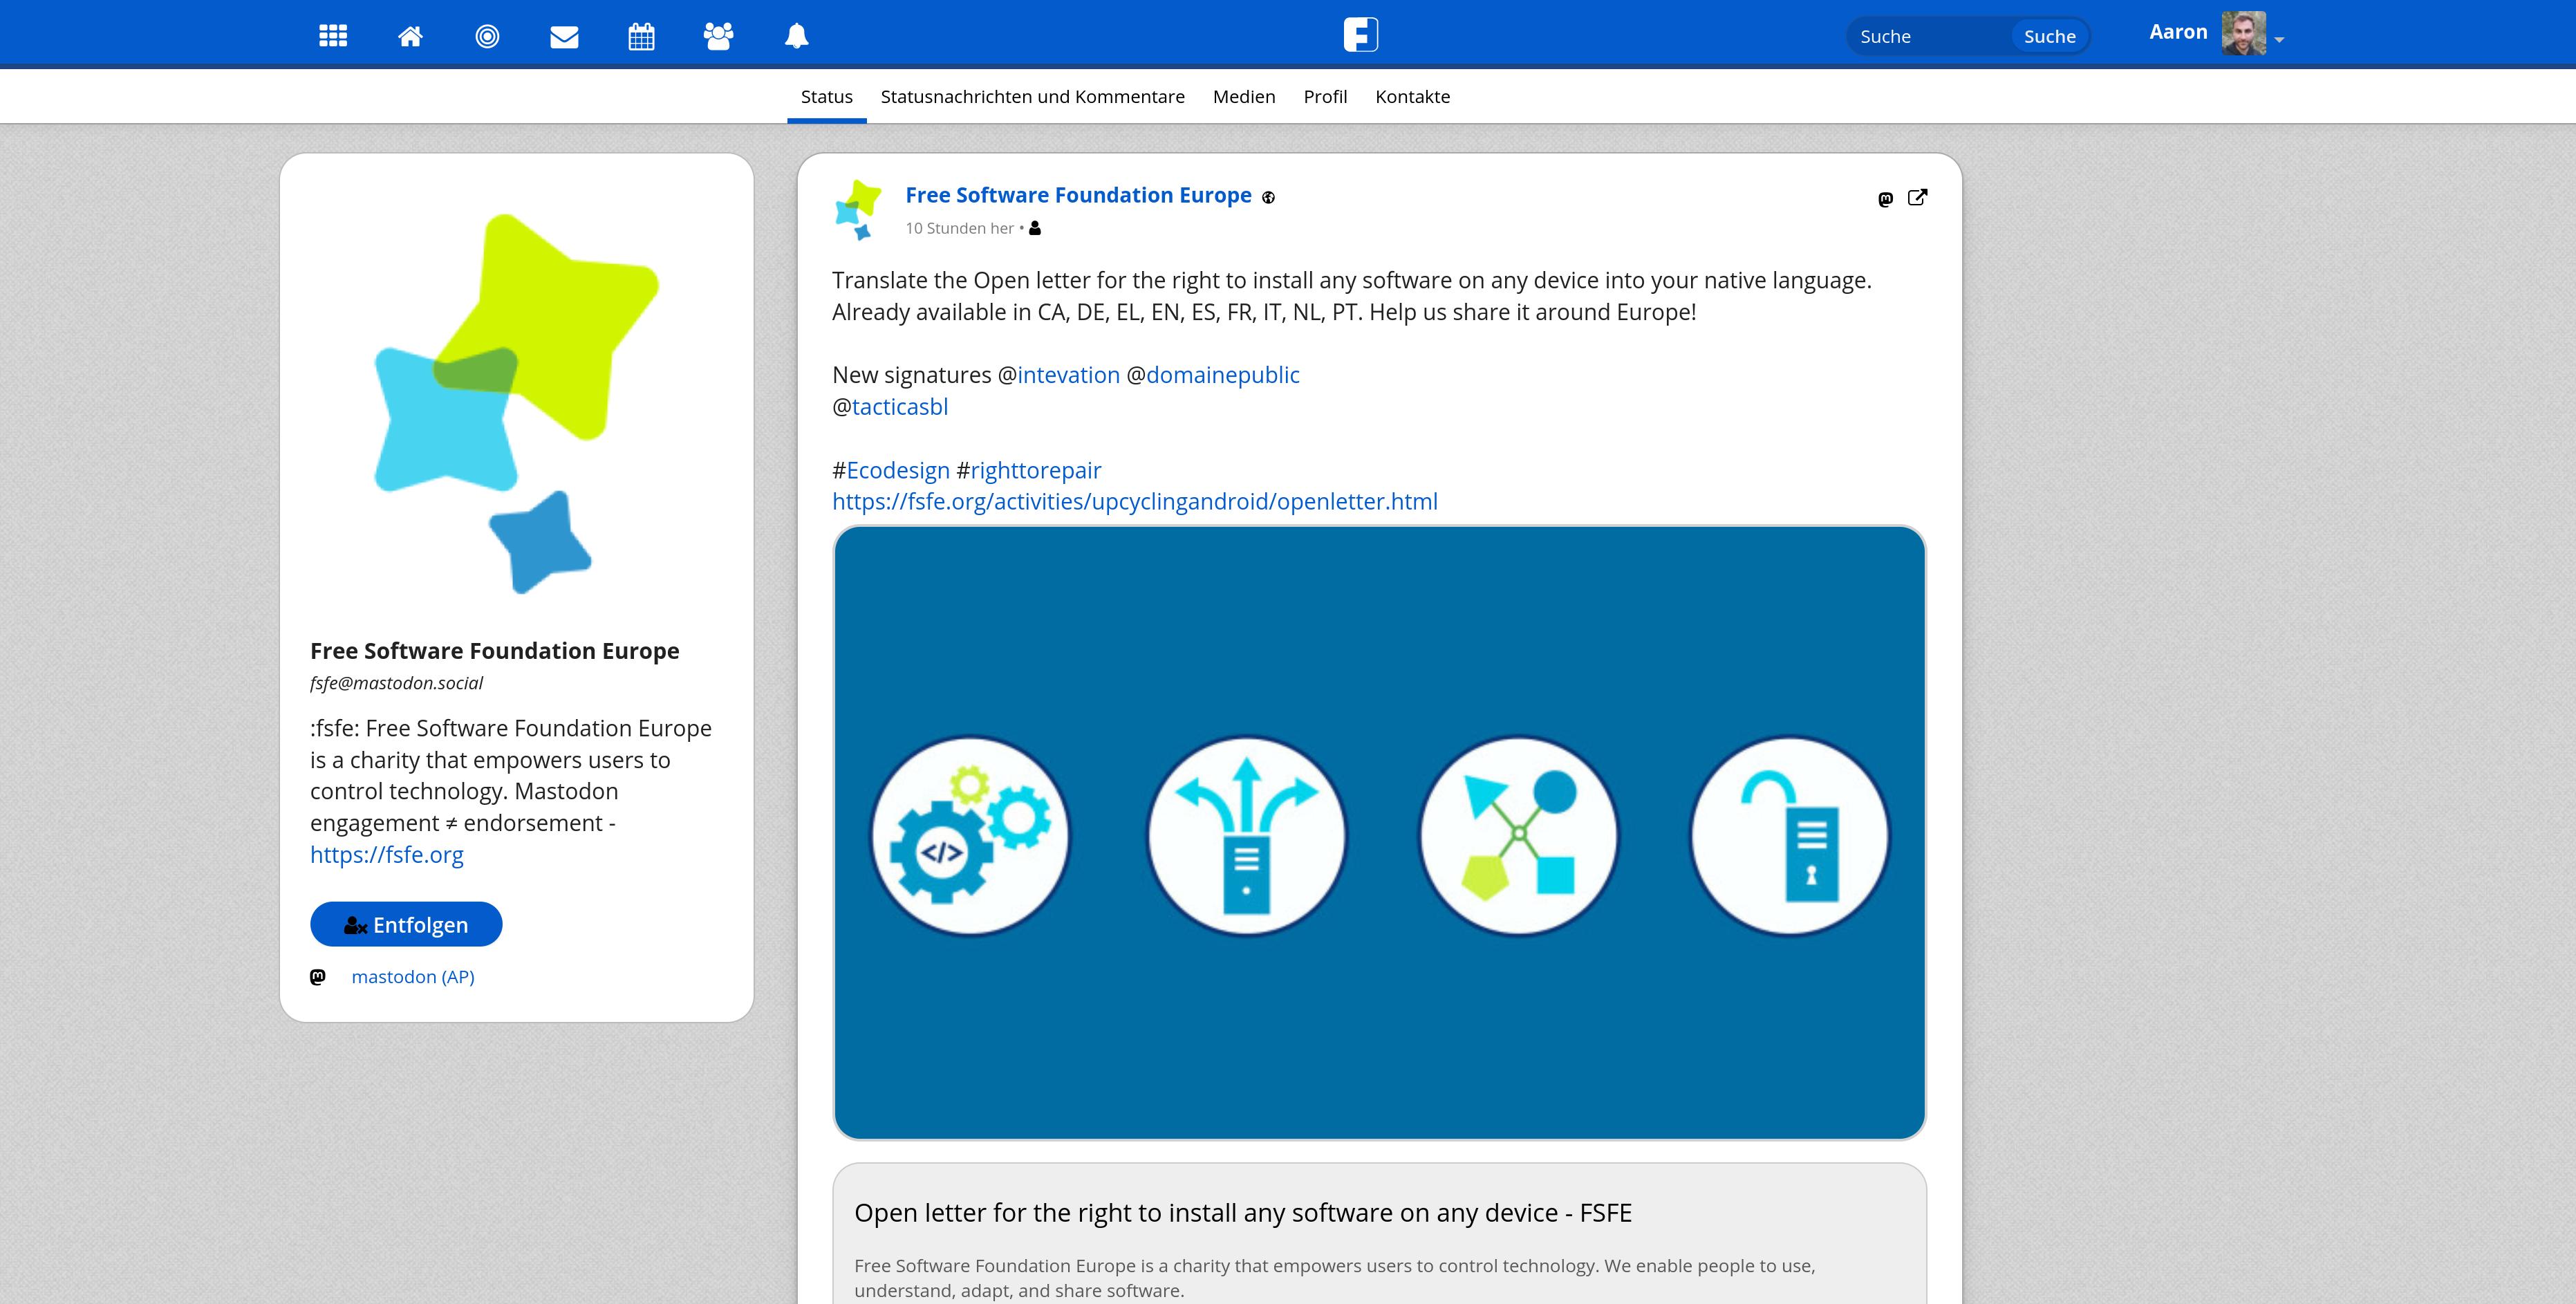
Task: Expand the user menu dropdown arrow next to Aaron
Action: pyautogui.click(x=2279, y=40)
